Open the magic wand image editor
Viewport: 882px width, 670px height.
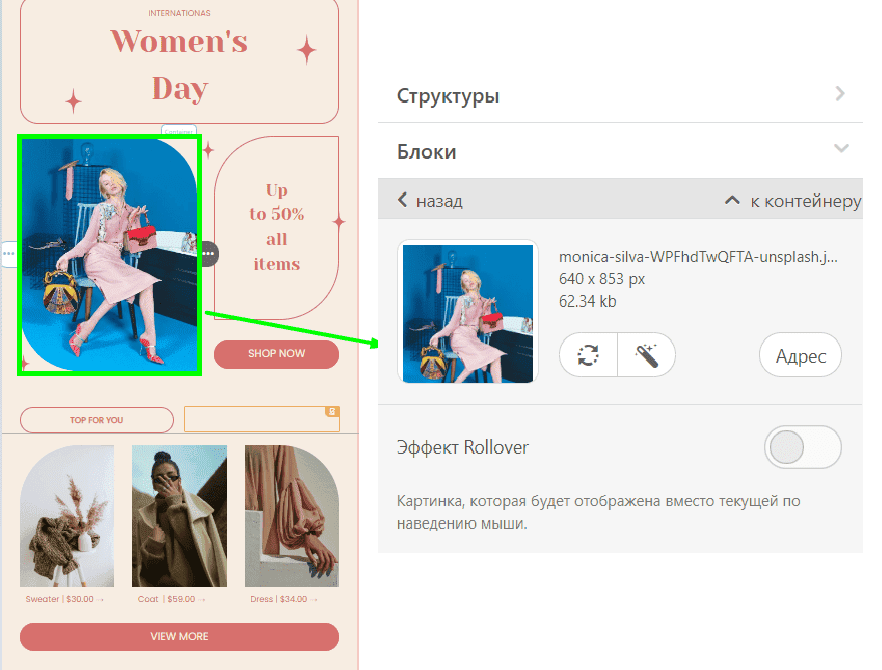click(647, 355)
